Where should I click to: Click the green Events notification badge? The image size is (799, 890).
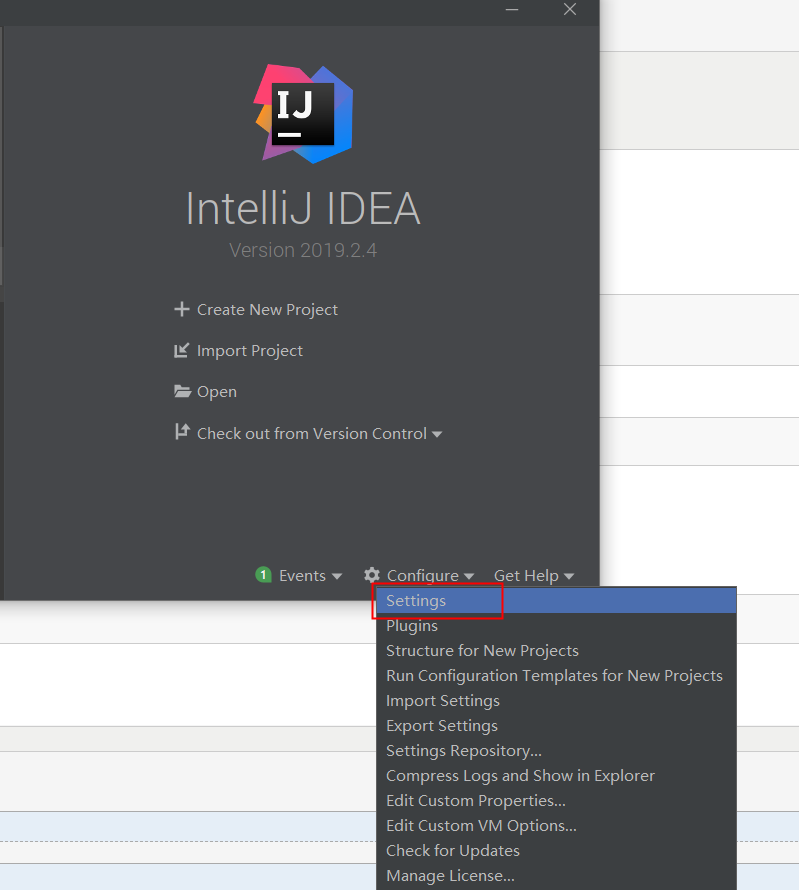point(263,575)
